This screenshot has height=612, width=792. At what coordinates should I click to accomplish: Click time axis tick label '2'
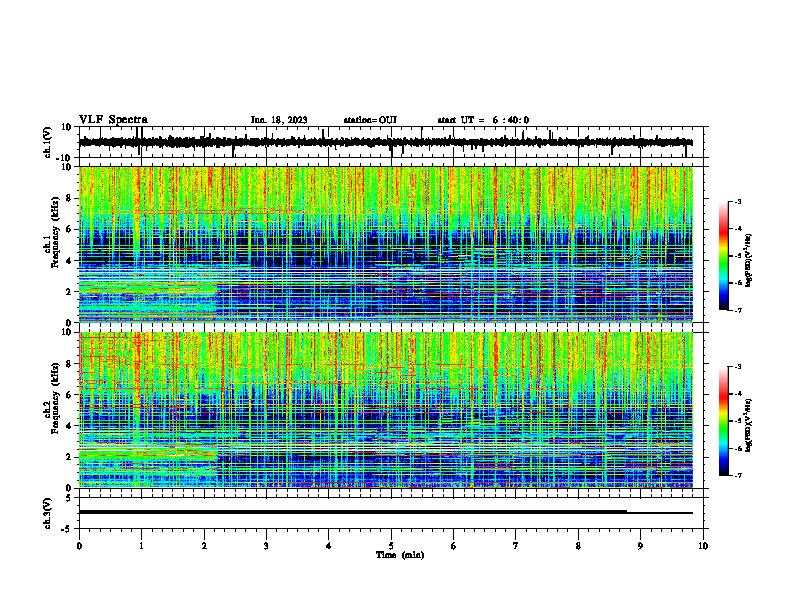pos(204,546)
